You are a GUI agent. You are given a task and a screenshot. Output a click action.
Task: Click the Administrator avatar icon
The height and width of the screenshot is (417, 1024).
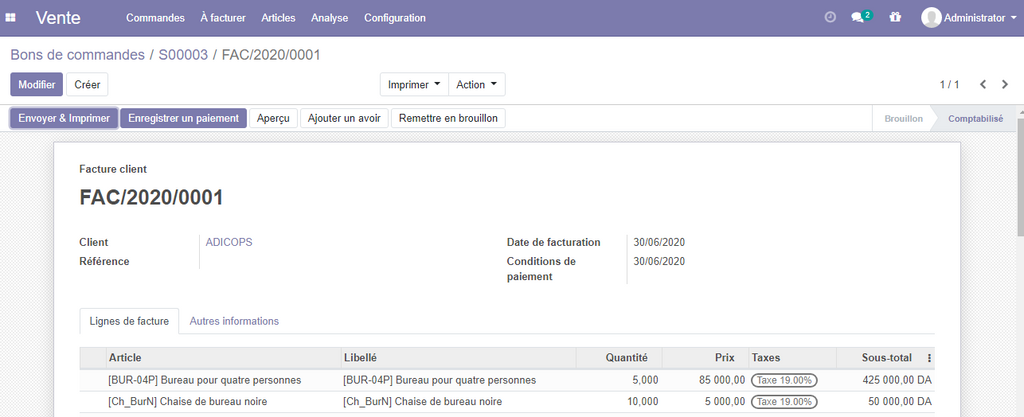tap(931, 18)
